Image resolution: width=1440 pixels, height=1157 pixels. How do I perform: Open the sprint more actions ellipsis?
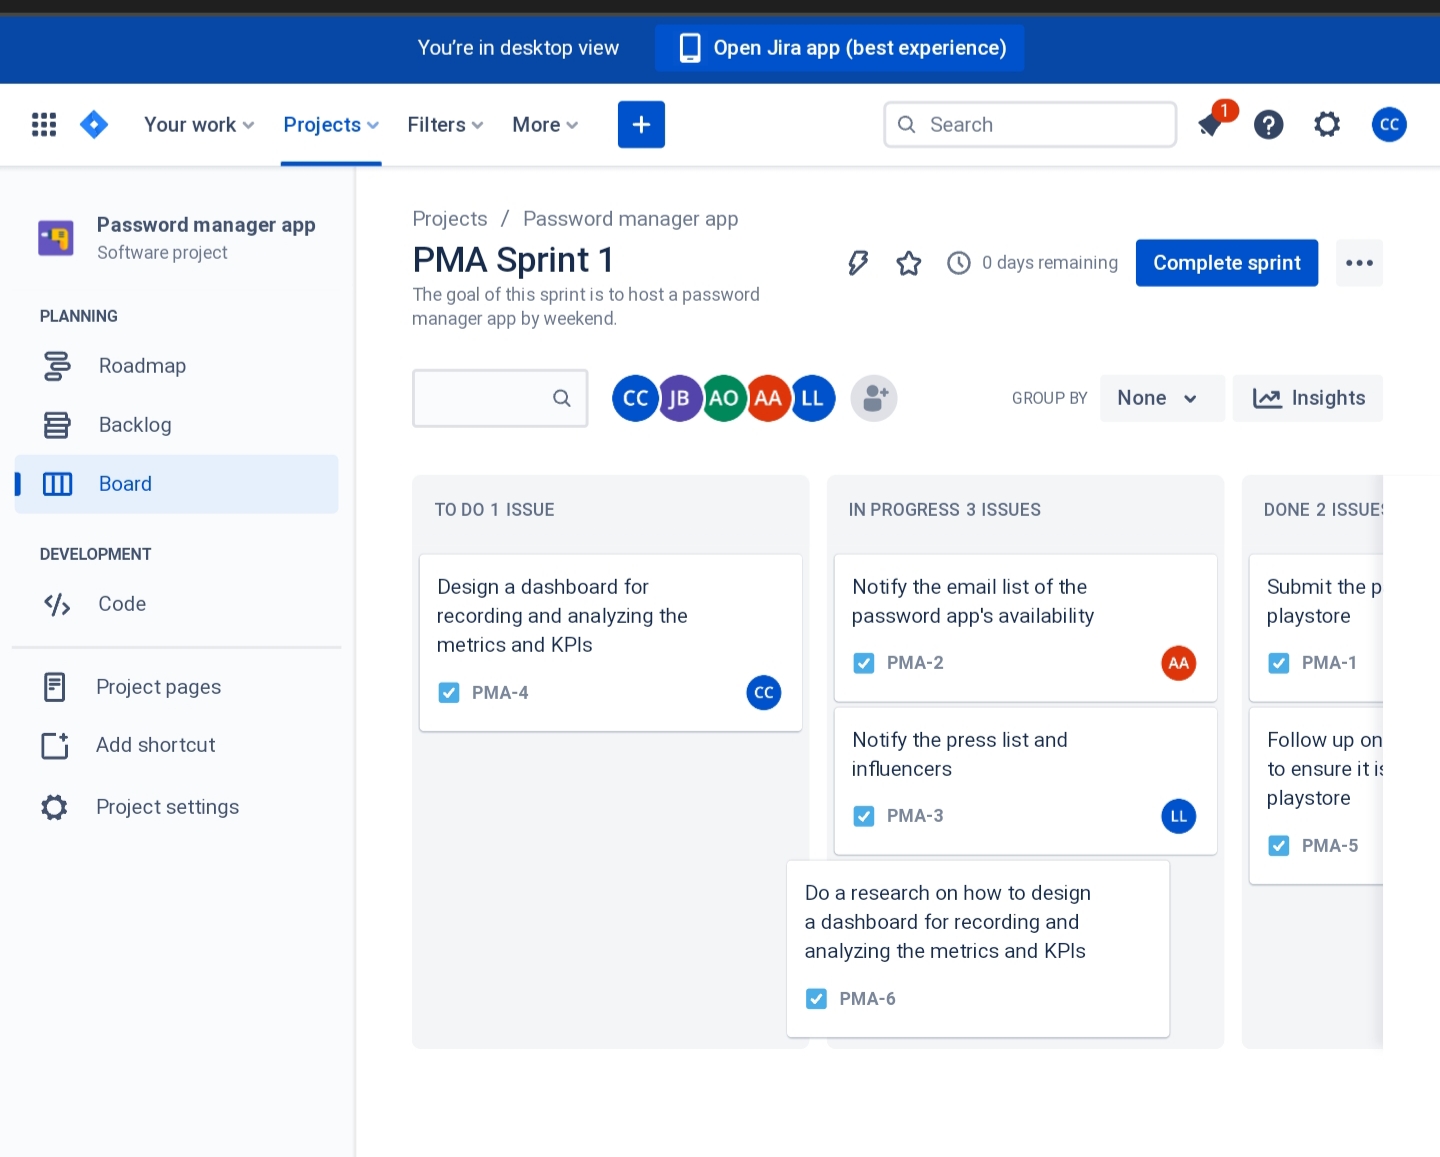(1359, 263)
